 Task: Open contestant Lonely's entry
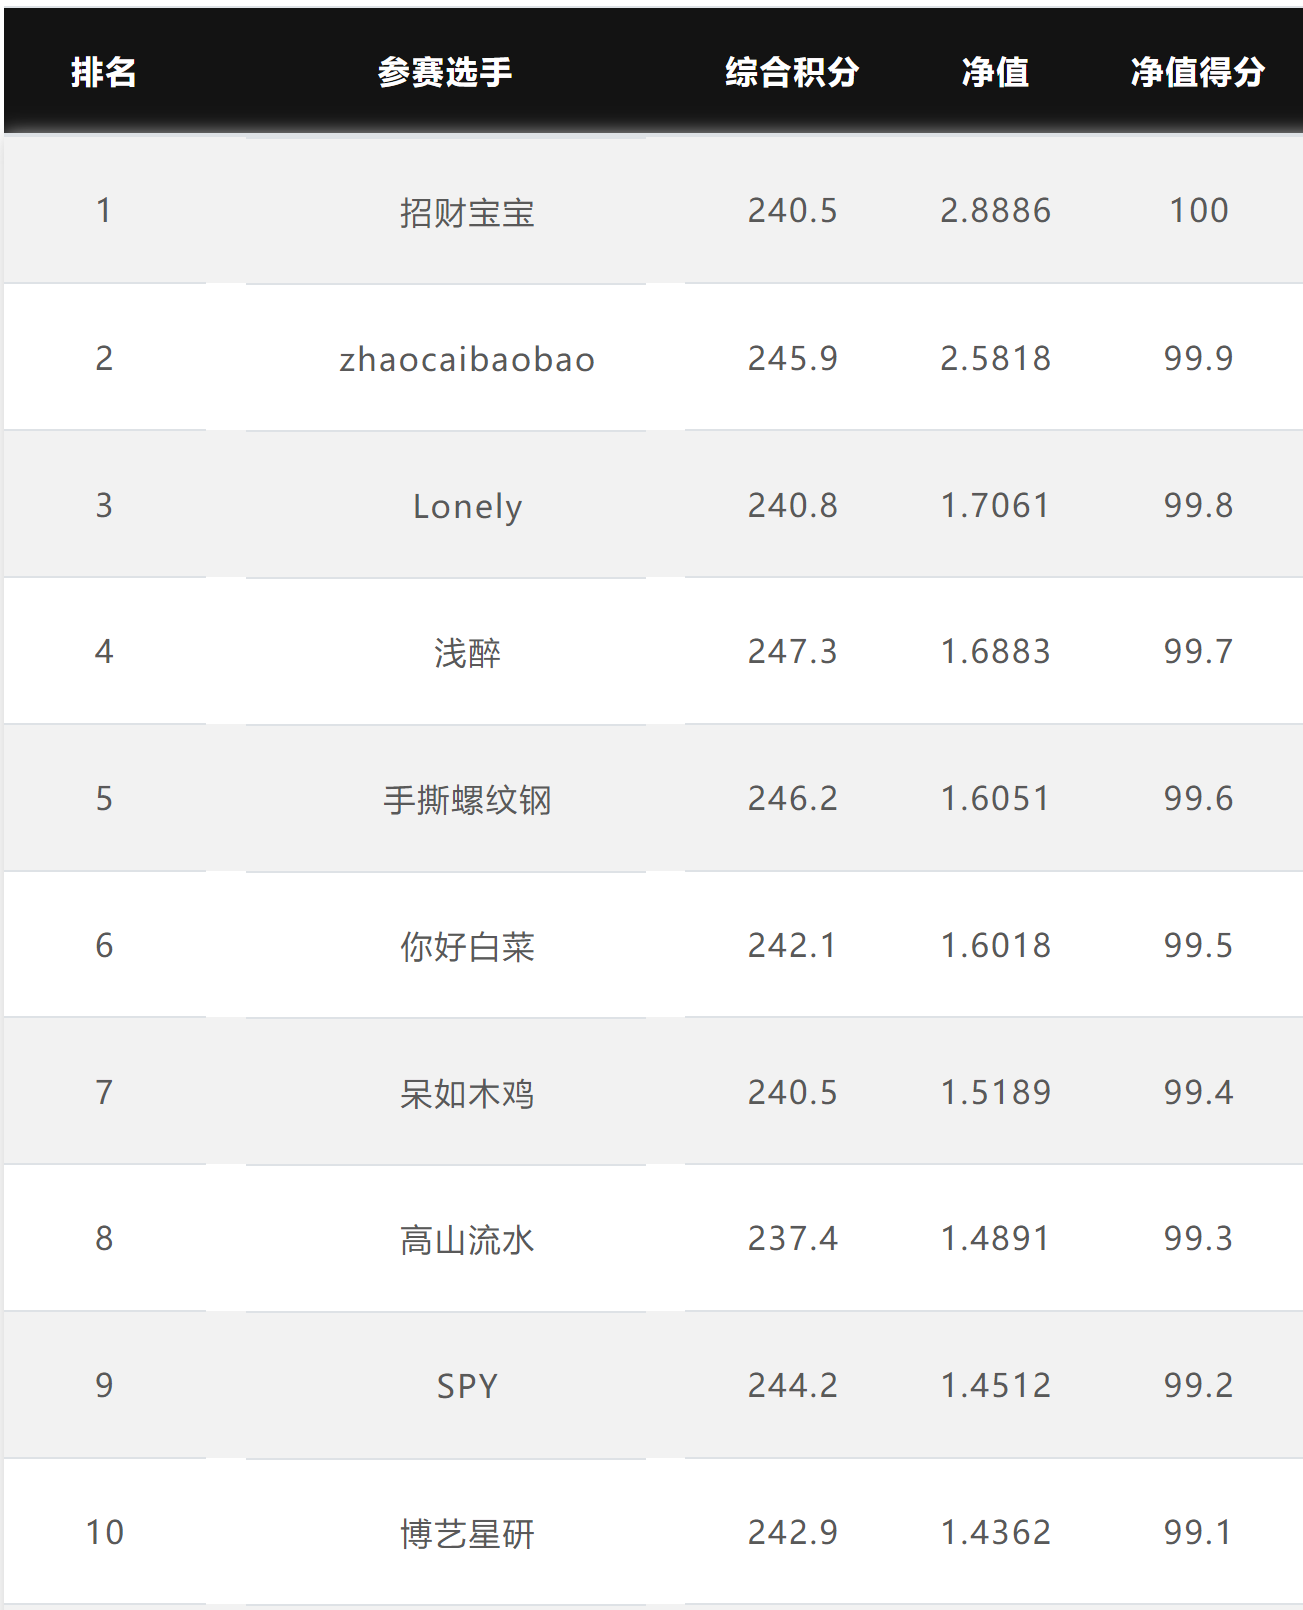tap(467, 506)
